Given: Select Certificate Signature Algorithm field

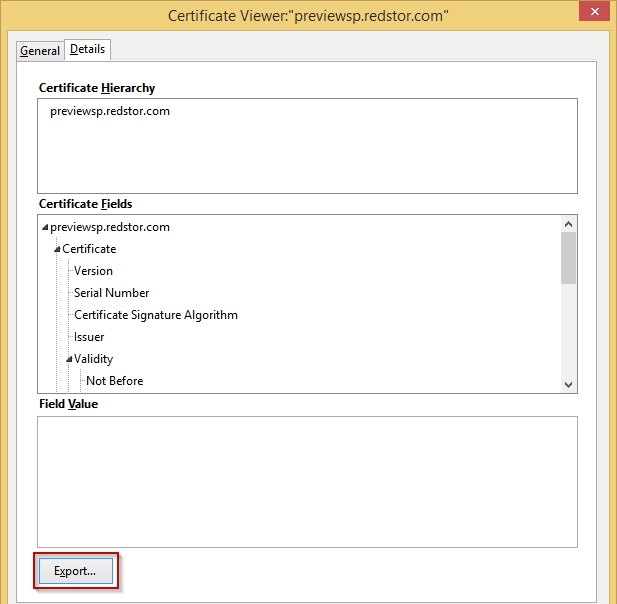Looking at the screenshot, I should 156,315.
